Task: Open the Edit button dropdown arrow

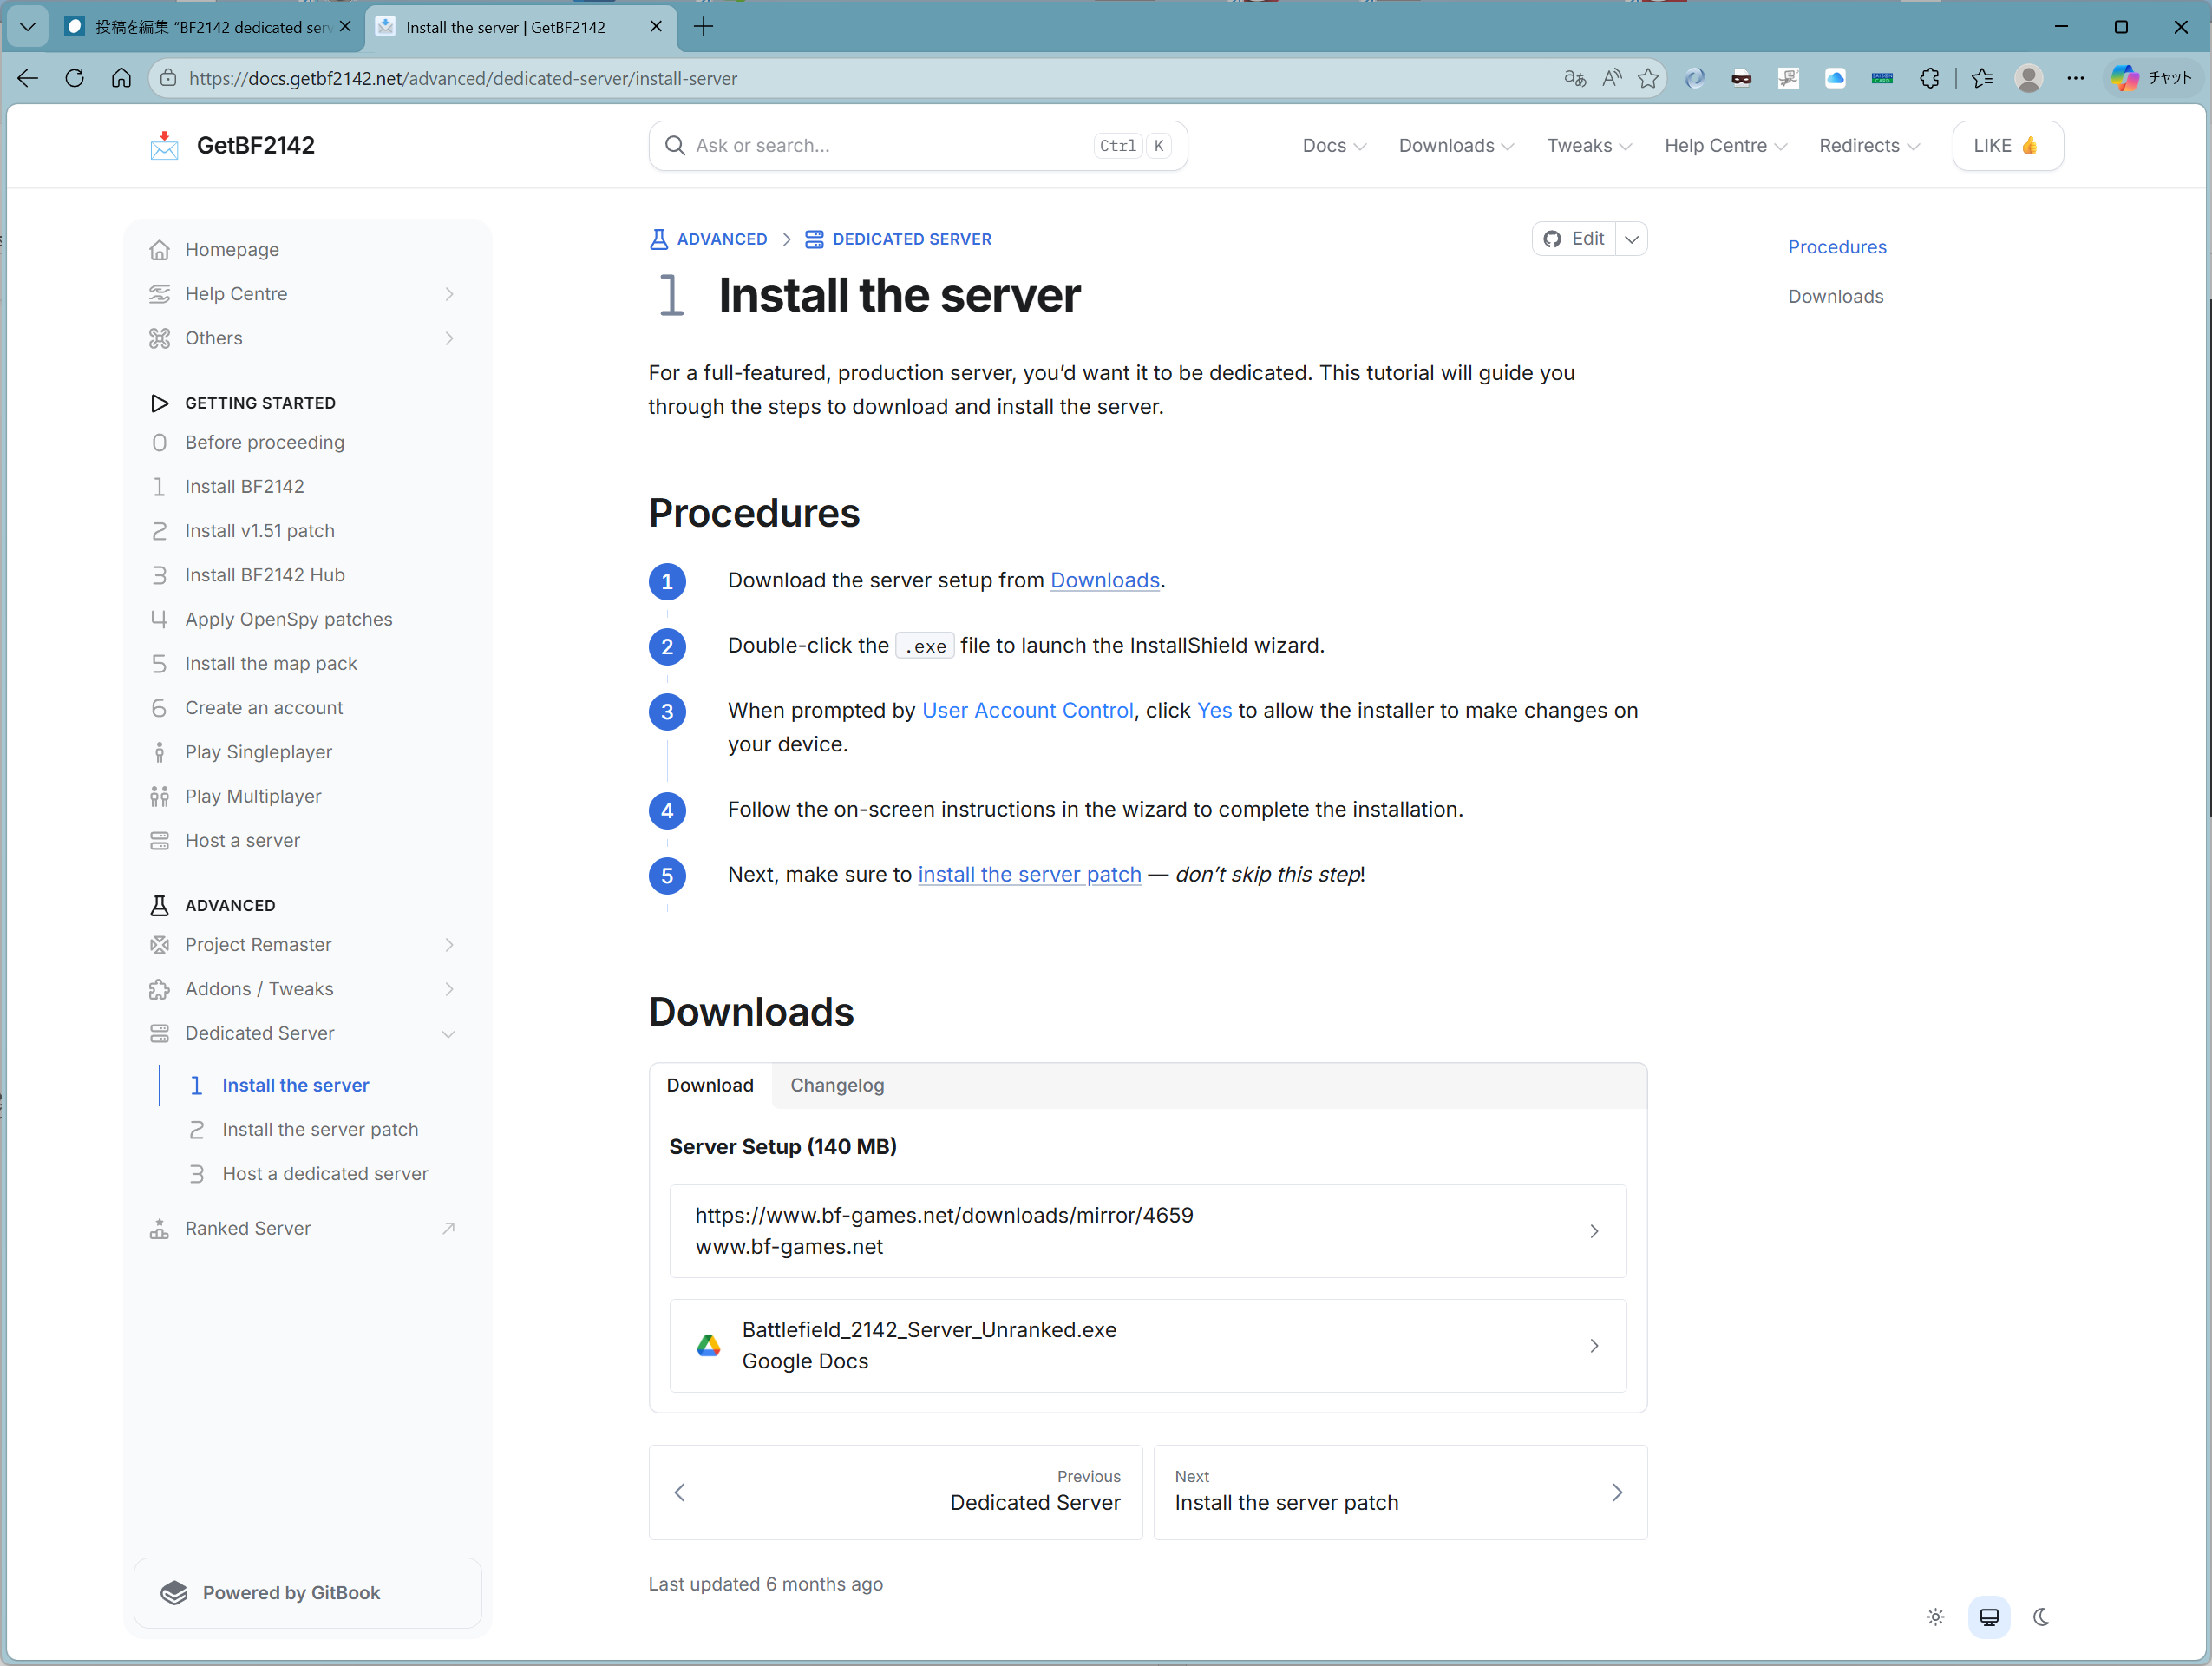Action: [x=1631, y=239]
